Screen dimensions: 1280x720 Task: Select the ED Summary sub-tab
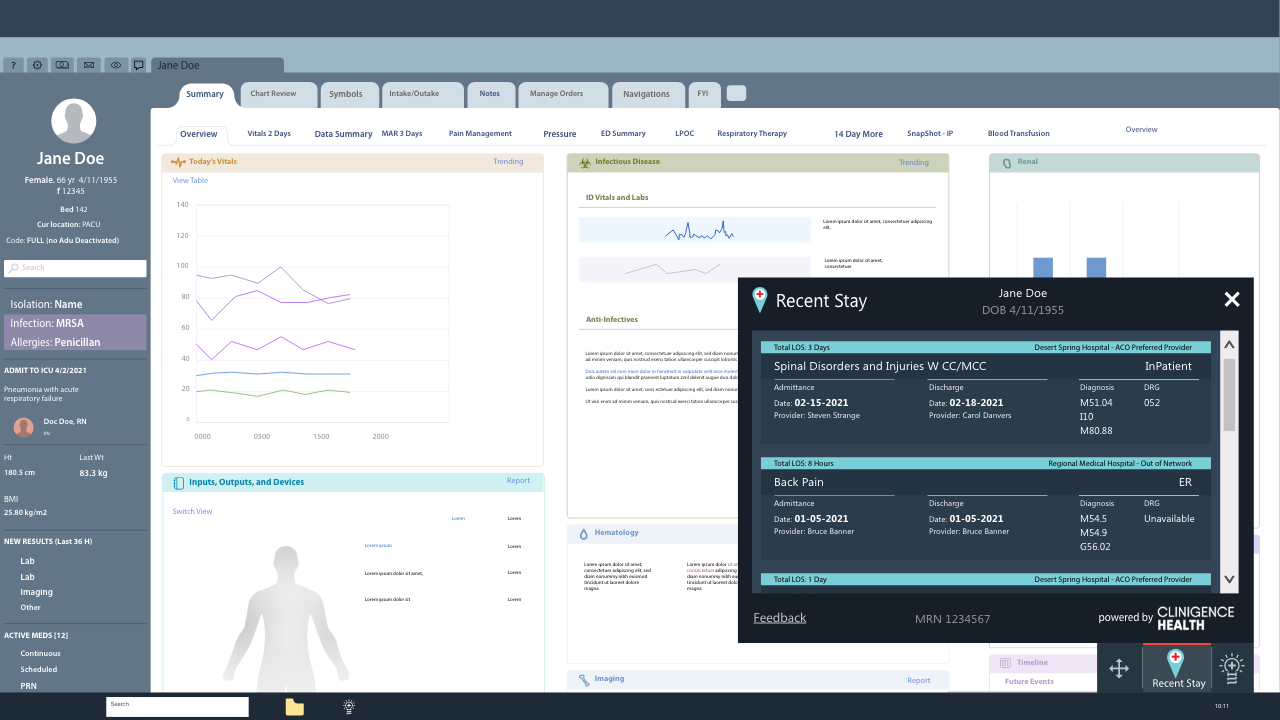623,133
